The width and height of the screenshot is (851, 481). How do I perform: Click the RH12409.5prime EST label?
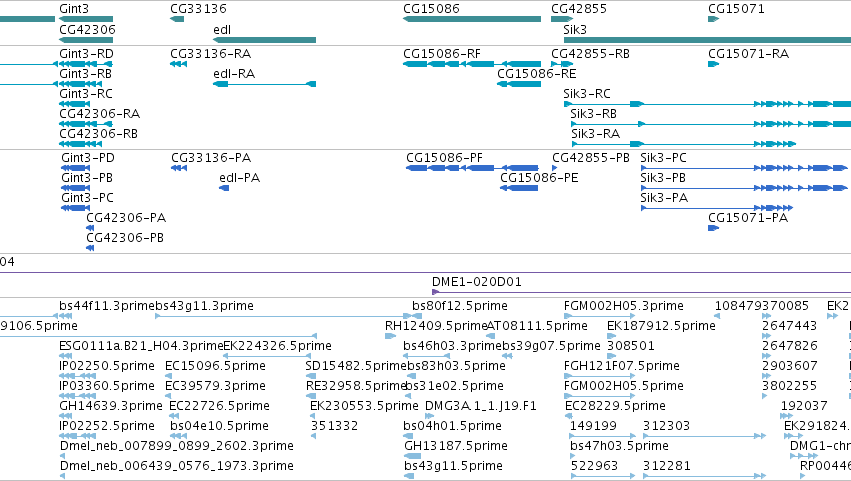pyautogui.click(x=436, y=326)
